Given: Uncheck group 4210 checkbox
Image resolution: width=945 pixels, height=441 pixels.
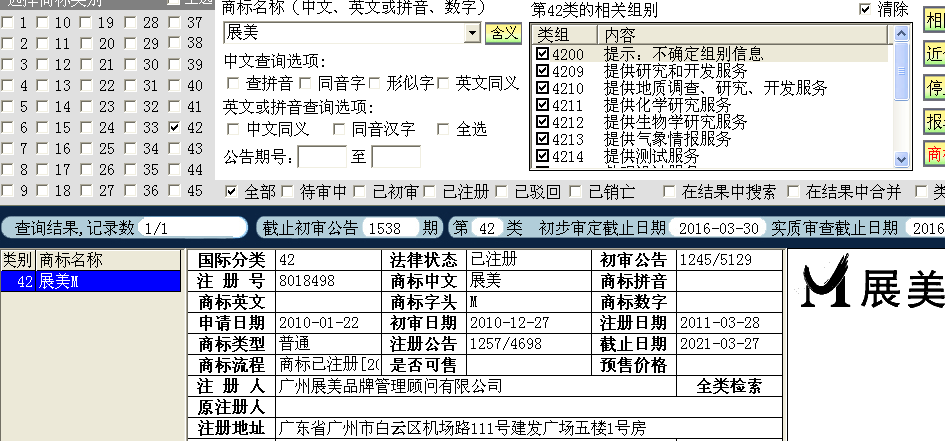Looking at the screenshot, I should click(x=542, y=89).
